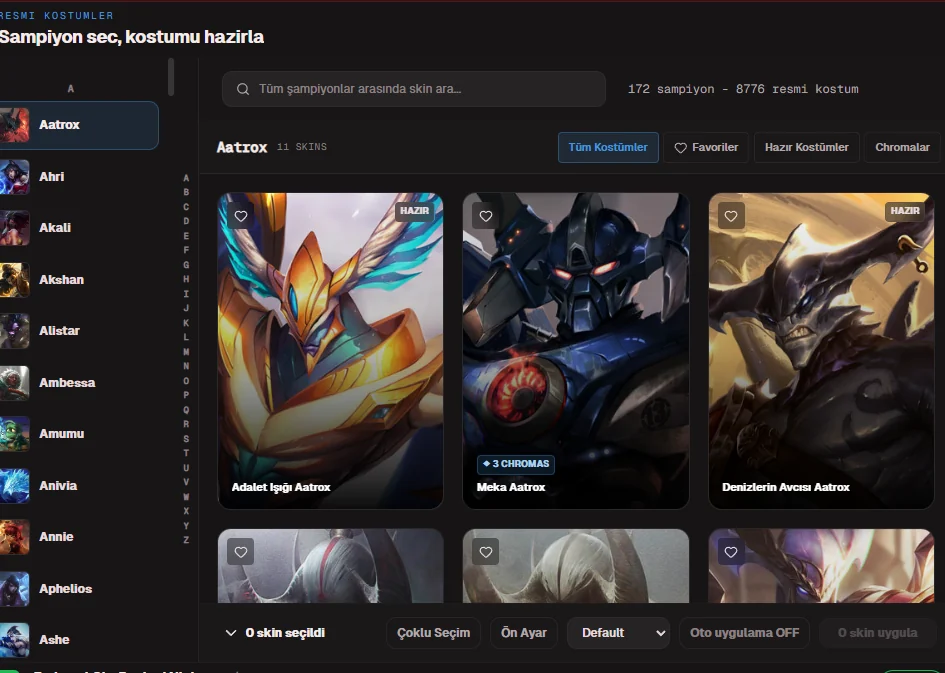This screenshot has height=673, width=945.
Task: Open the Default preset dropdown
Action: coord(618,633)
